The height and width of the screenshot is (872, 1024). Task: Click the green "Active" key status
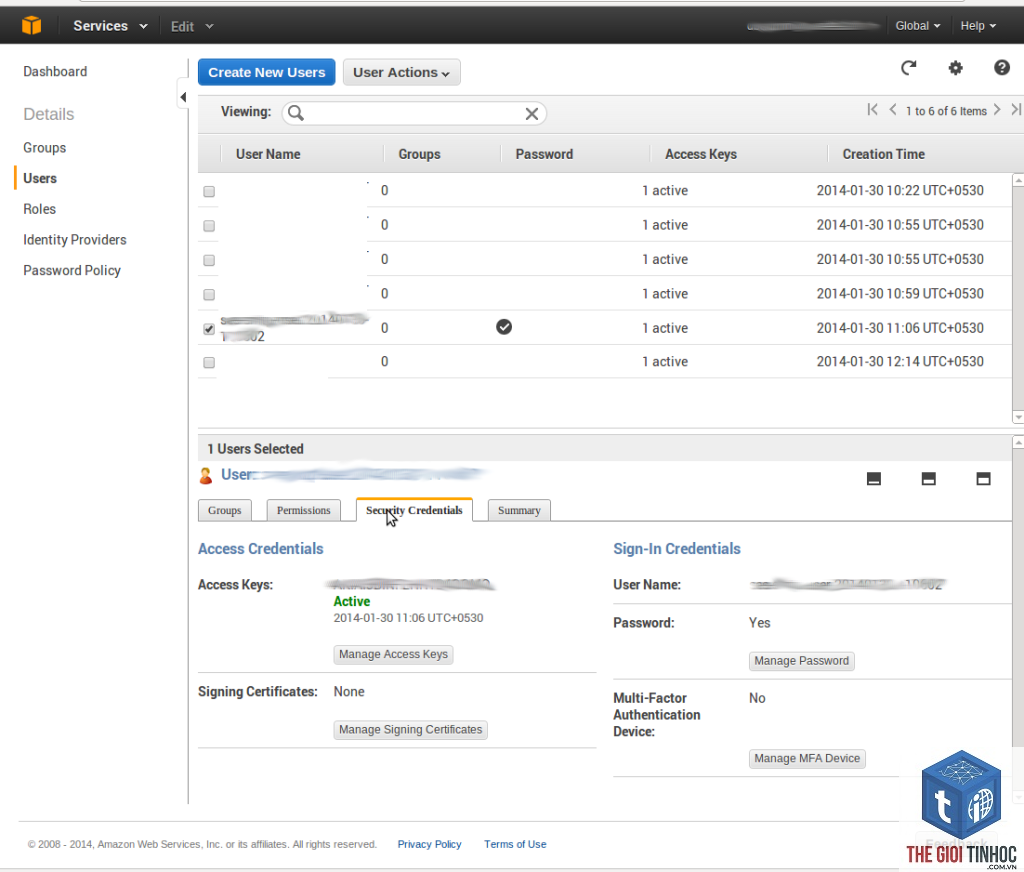coord(351,602)
